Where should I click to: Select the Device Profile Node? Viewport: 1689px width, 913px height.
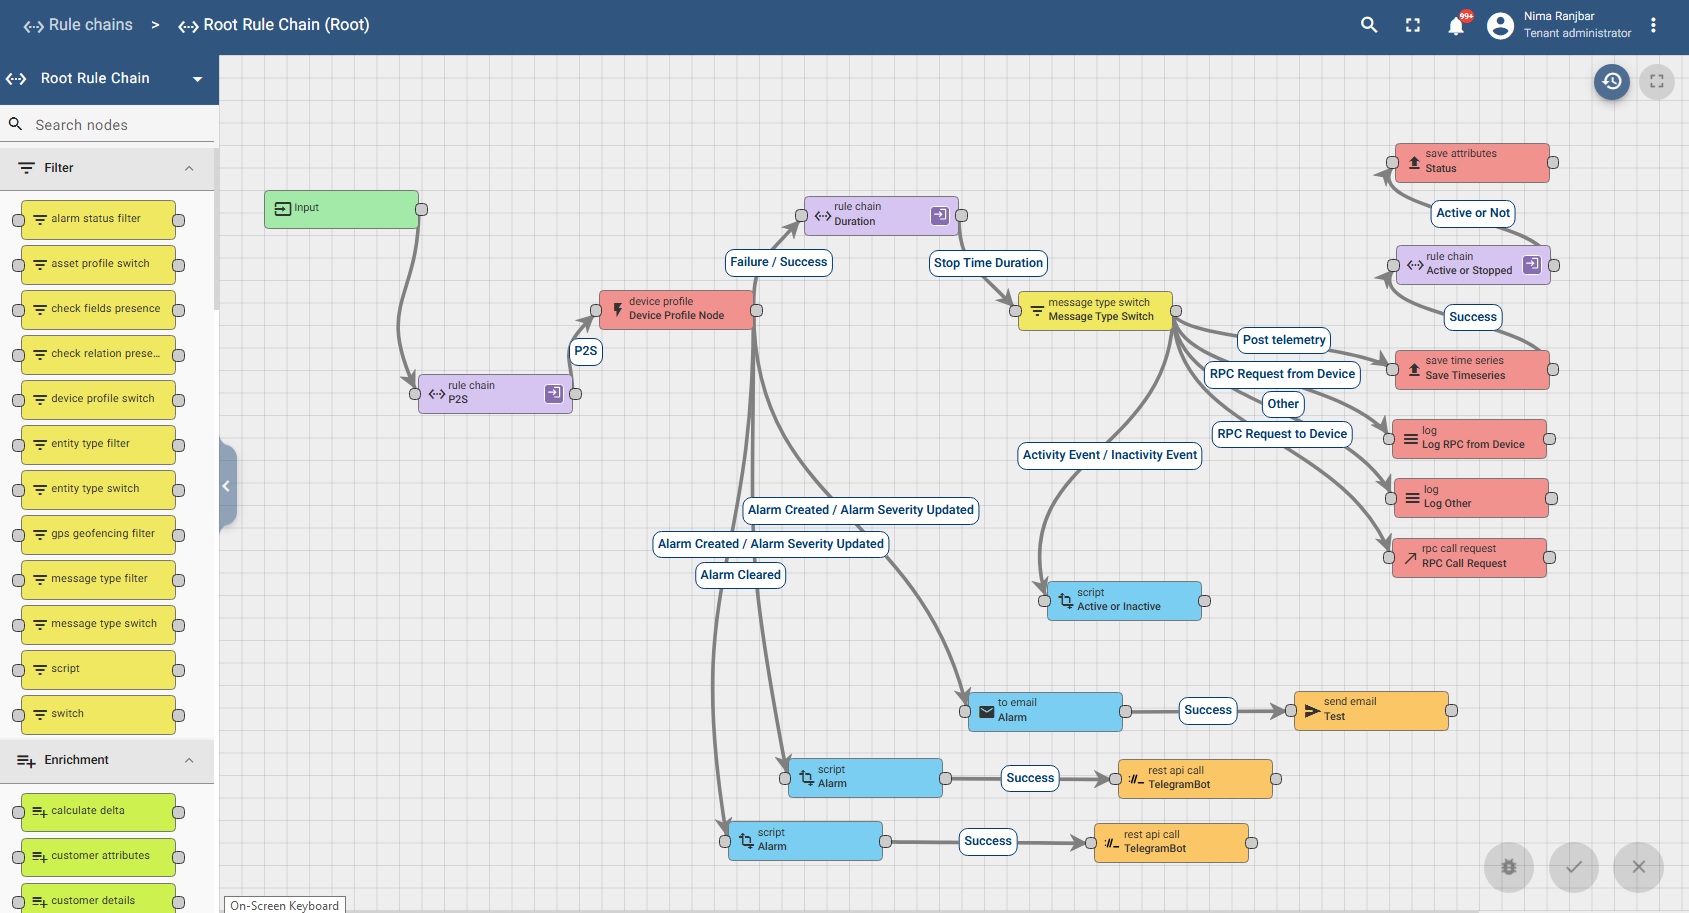[x=676, y=310]
